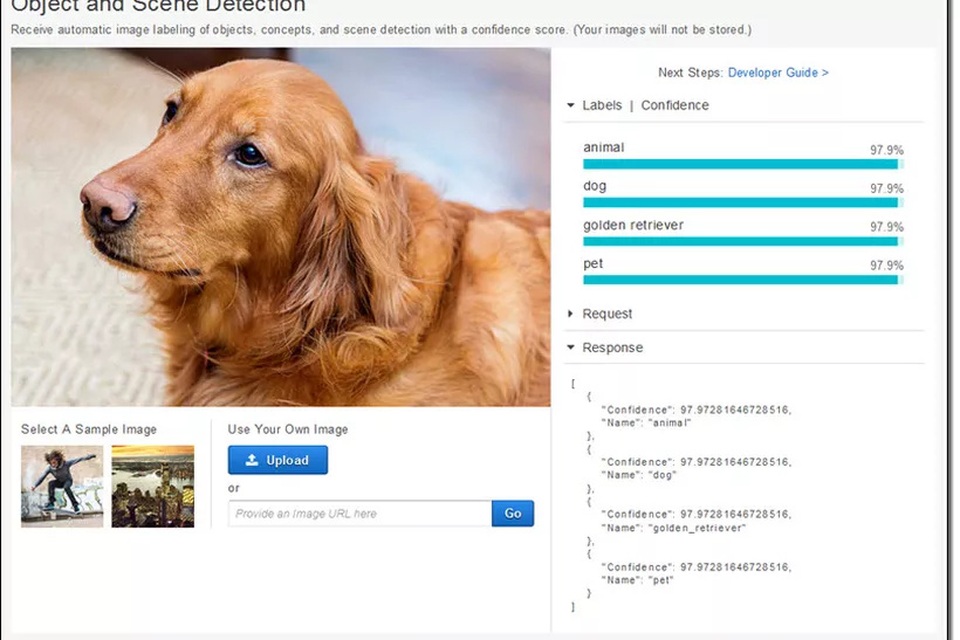This screenshot has width=960, height=640.
Task: Expand the Request section
Action: tap(570, 313)
